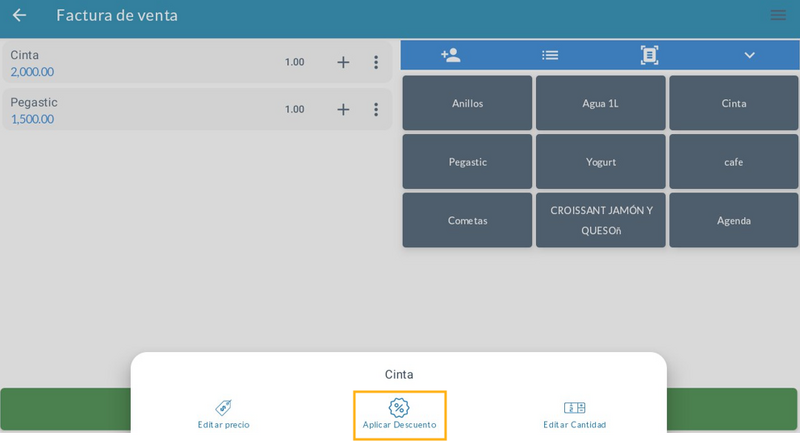Open more options for Pegastic item
The width and height of the screenshot is (800, 441).
point(376,110)
